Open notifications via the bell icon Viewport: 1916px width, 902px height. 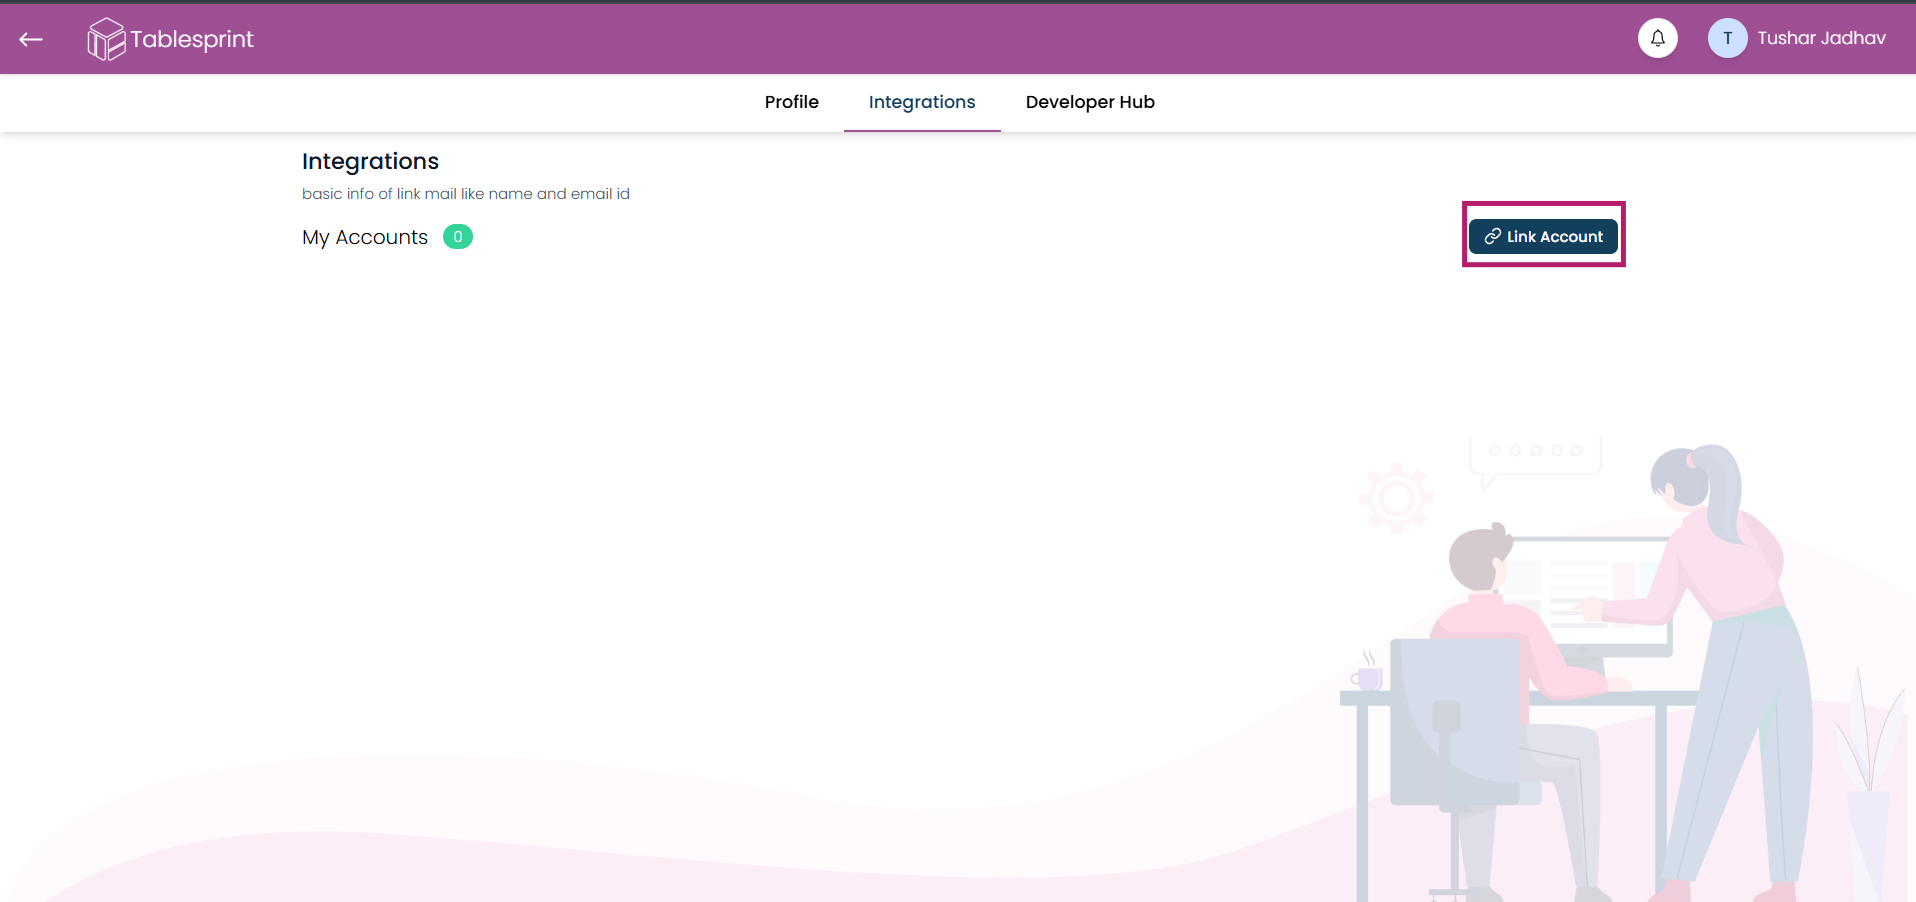click(x=1657, y=38)
